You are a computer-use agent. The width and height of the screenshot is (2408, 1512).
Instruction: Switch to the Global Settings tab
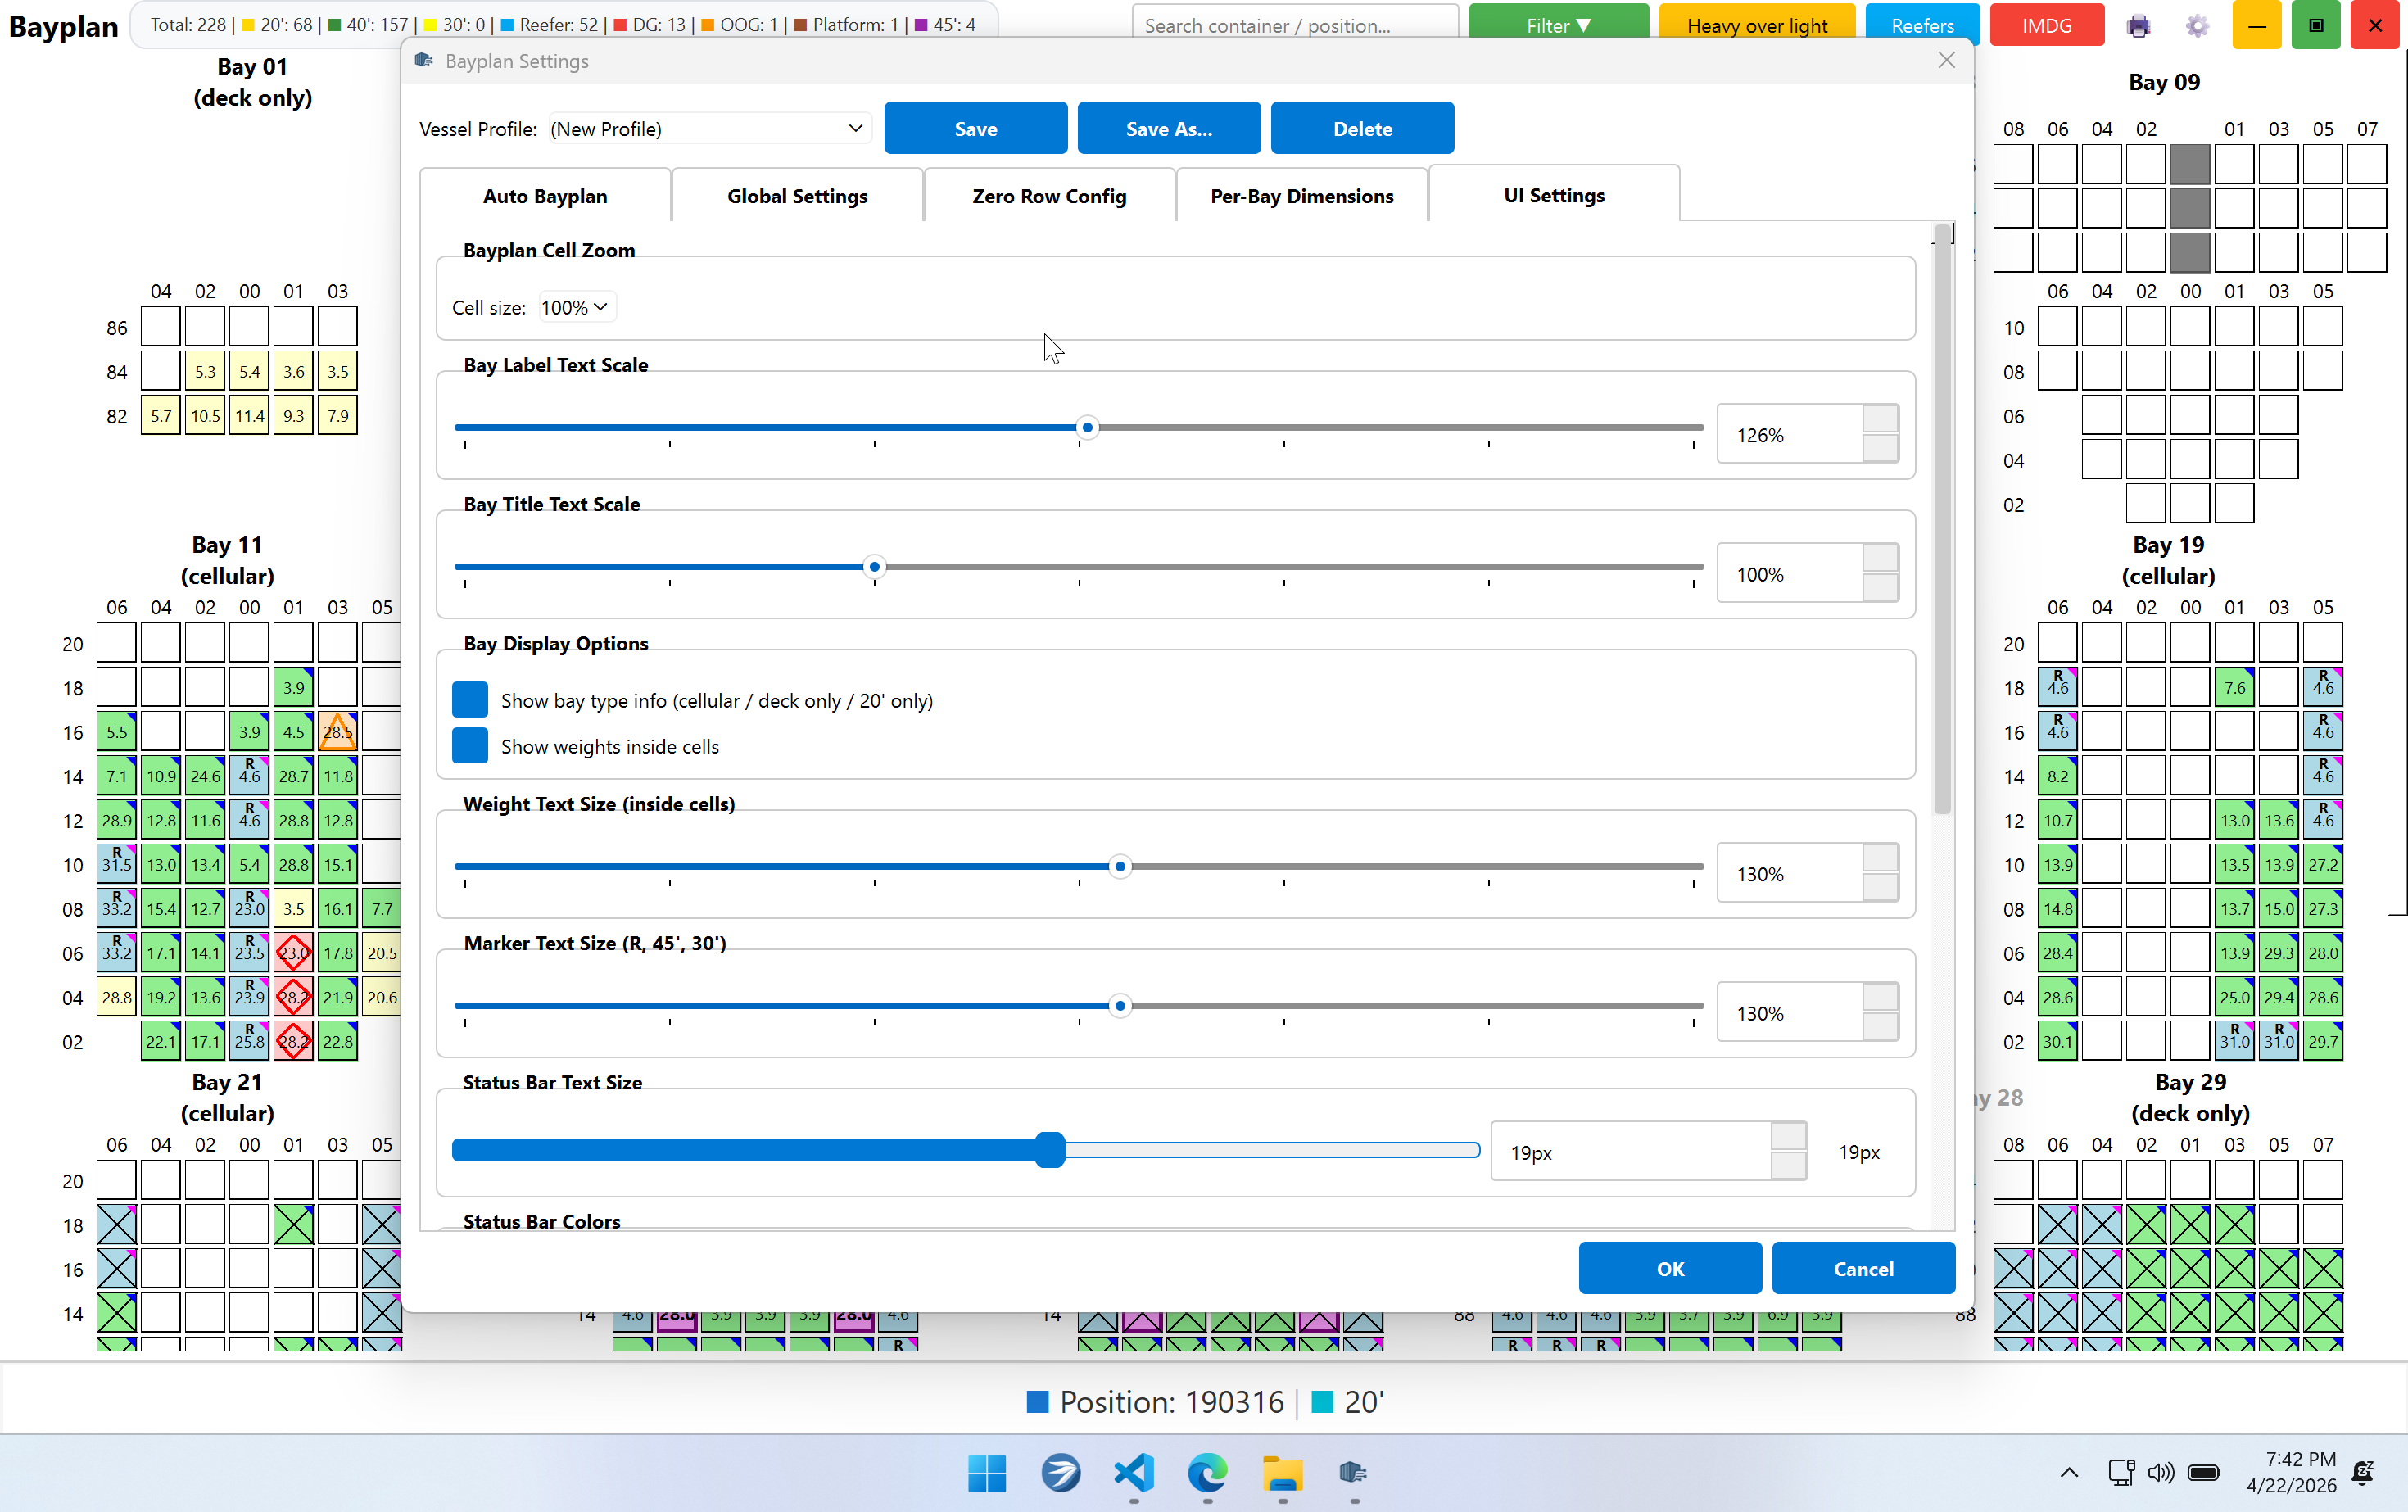pos(797,196)
